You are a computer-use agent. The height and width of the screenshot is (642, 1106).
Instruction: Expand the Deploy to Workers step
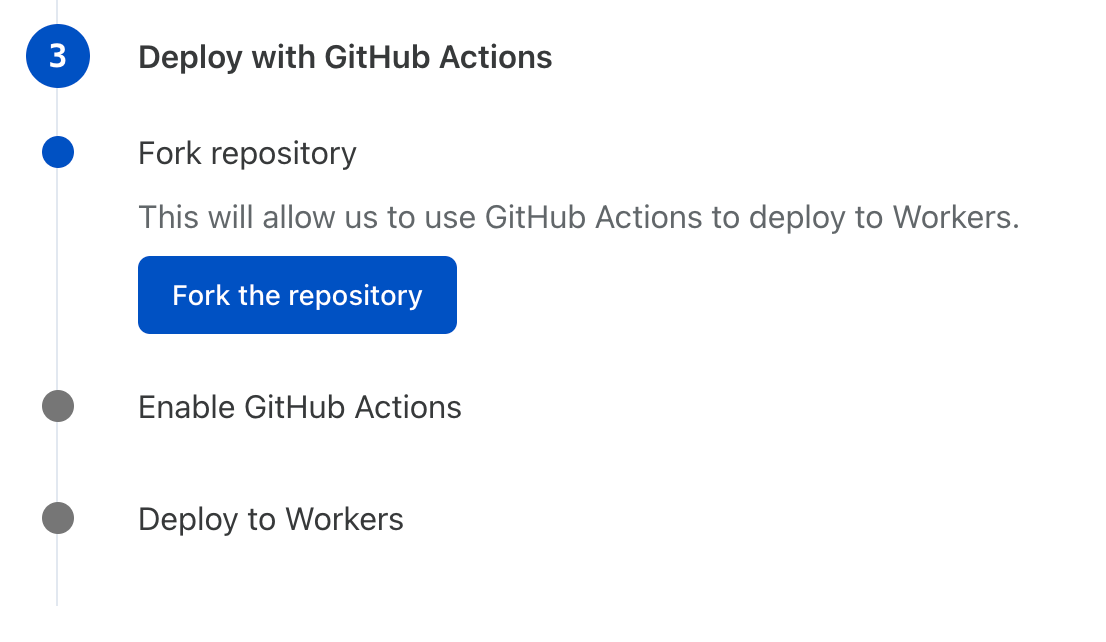point(271,520)
